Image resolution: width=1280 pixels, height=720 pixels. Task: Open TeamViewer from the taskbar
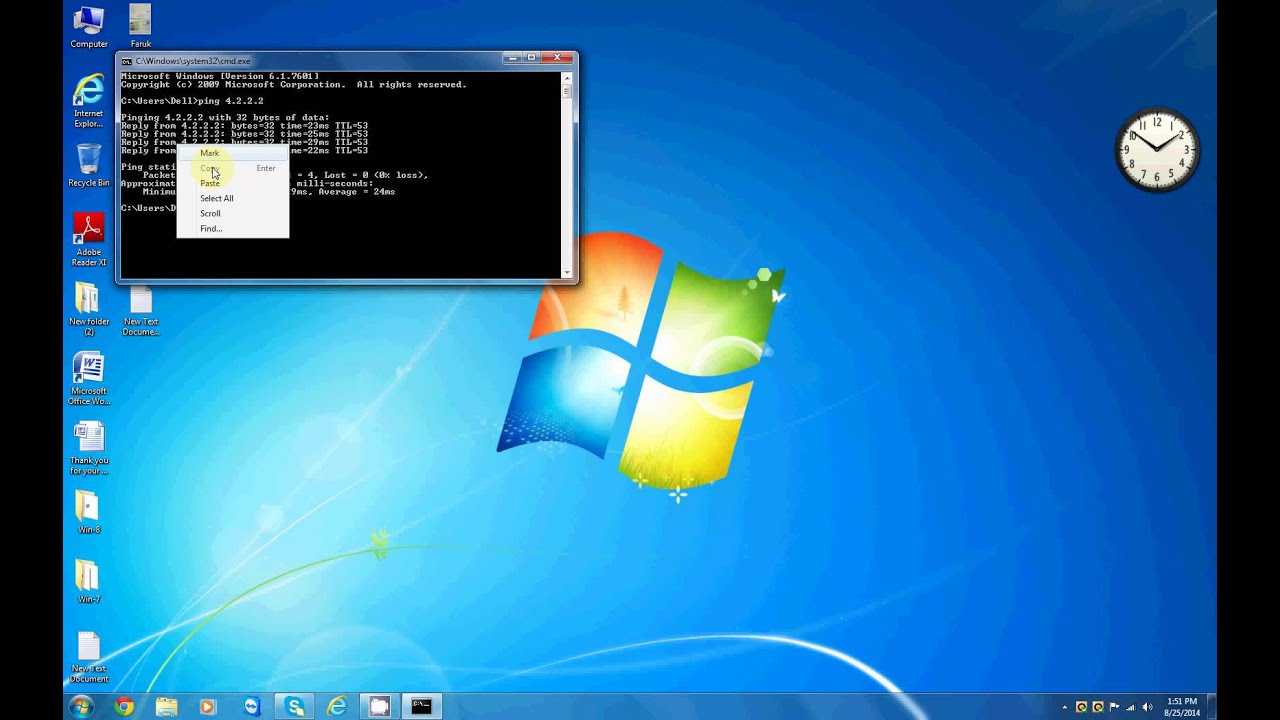point(252,707)
